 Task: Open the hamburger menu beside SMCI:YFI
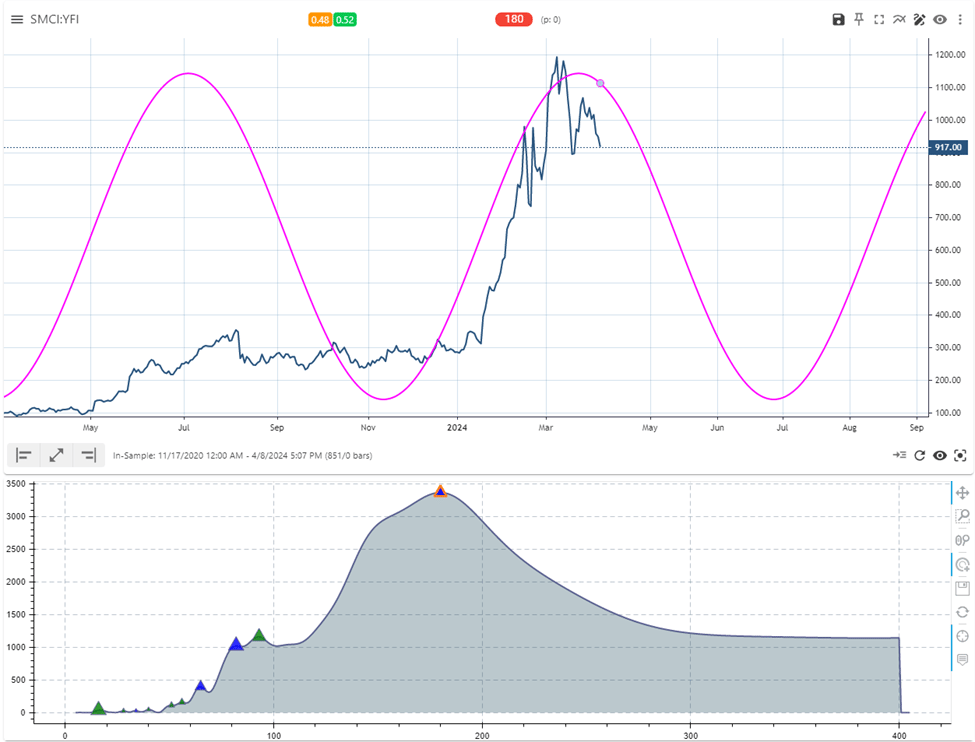point(17,19)
